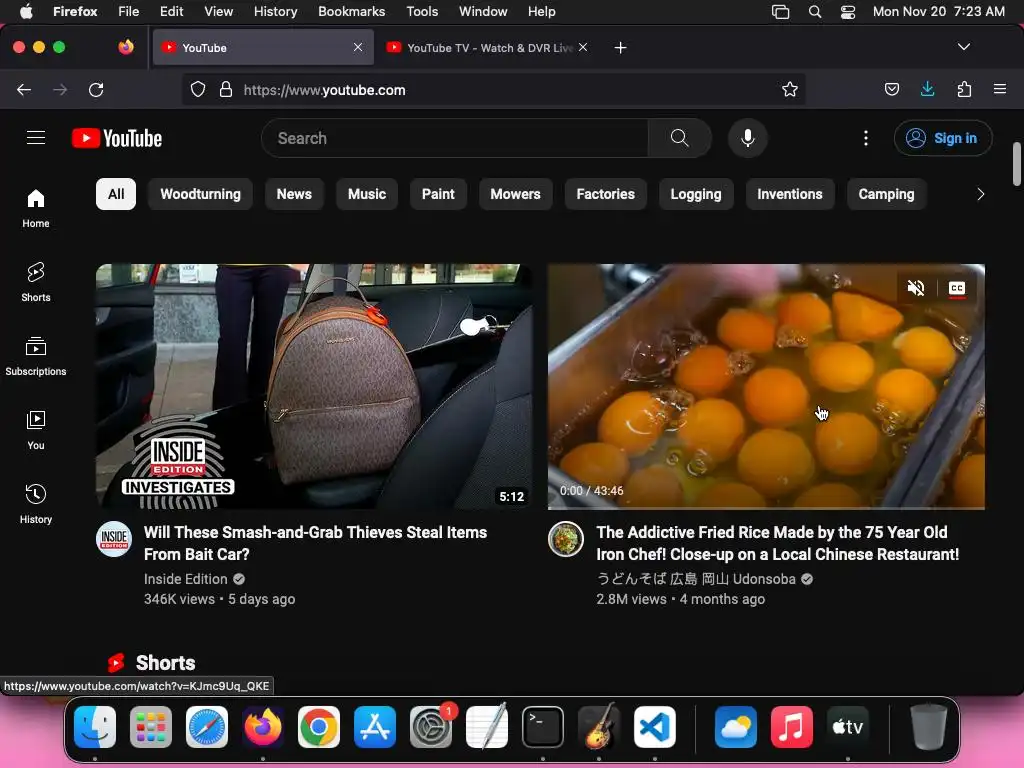Open Firefox extensions puzzle icon

964,89
